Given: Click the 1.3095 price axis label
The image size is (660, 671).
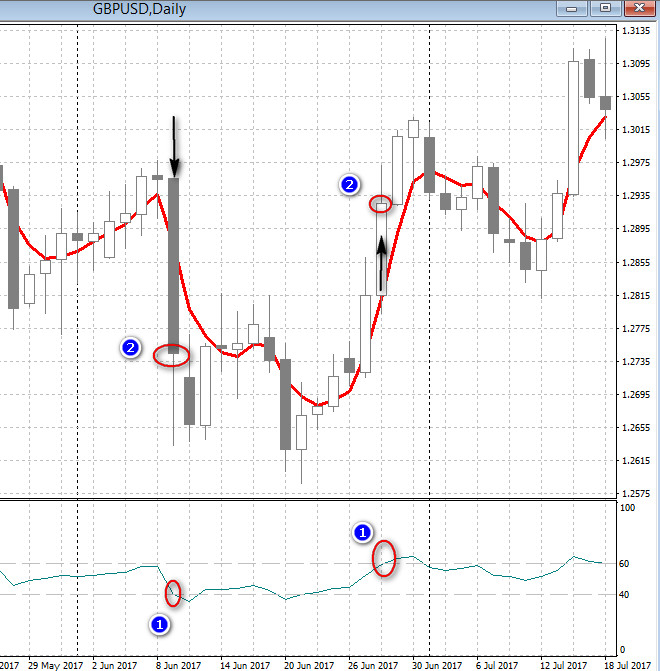Looking at the screenshot, I should coord(636,64).
